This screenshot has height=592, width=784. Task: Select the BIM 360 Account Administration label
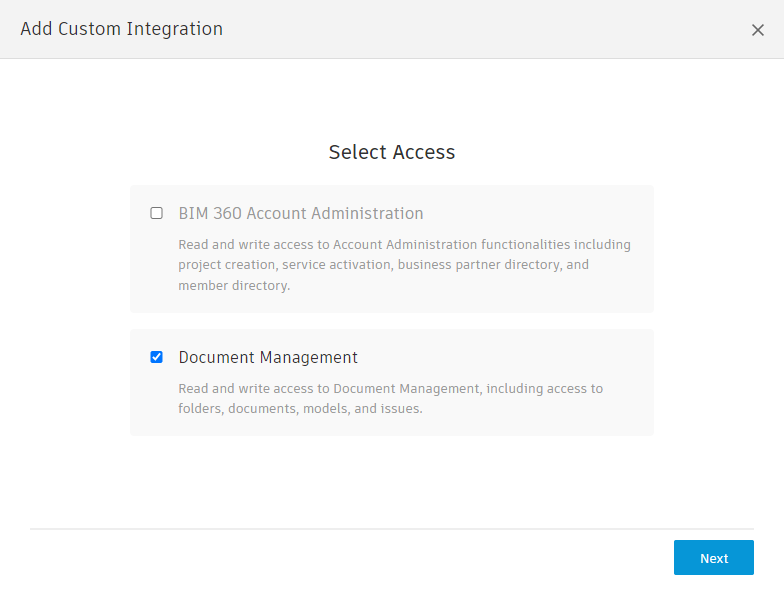coord(300,213)
